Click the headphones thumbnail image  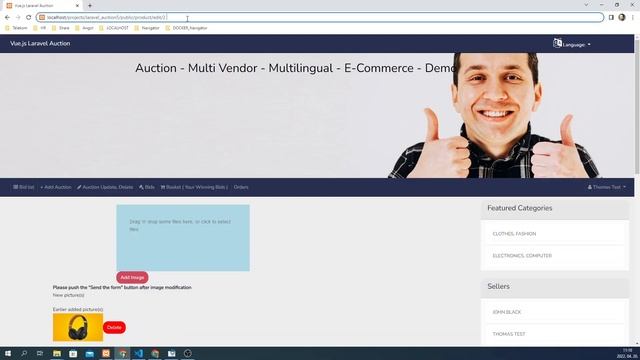pos(78,327)
